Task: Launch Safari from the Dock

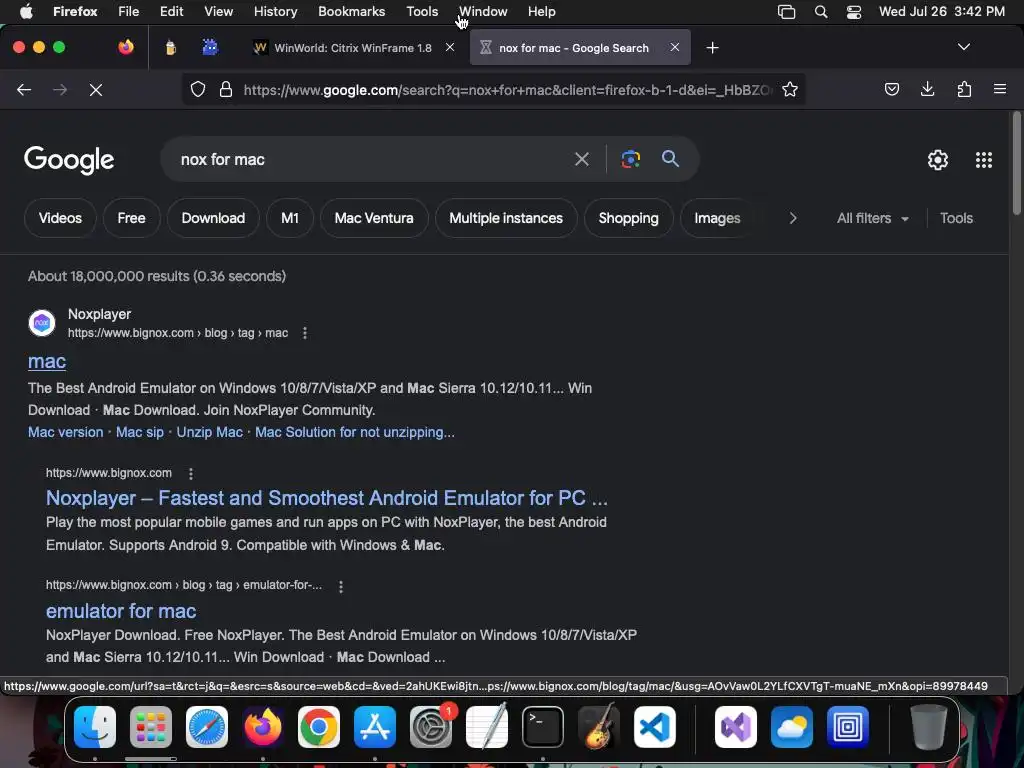Action: tap(207, 727)
